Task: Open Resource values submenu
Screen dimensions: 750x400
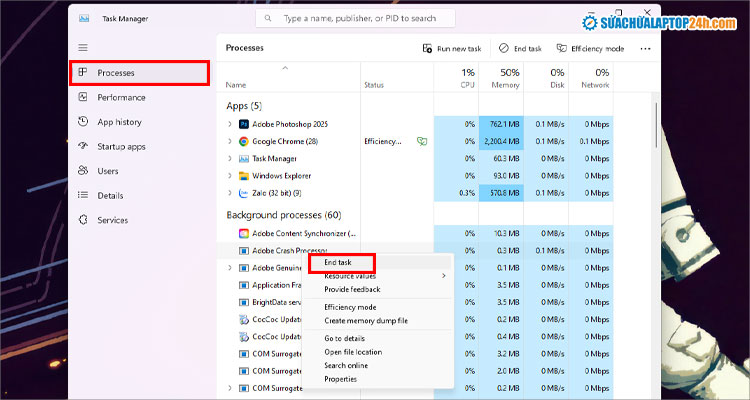Action: pyautogui.click(x=378, y=276)
